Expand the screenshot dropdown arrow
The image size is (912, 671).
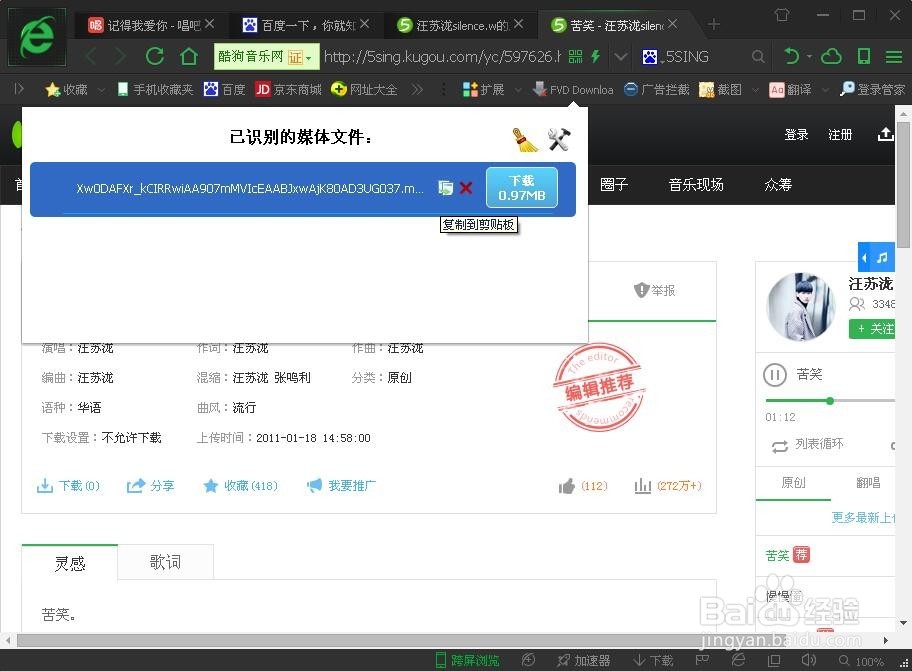[x=756, y=90]
